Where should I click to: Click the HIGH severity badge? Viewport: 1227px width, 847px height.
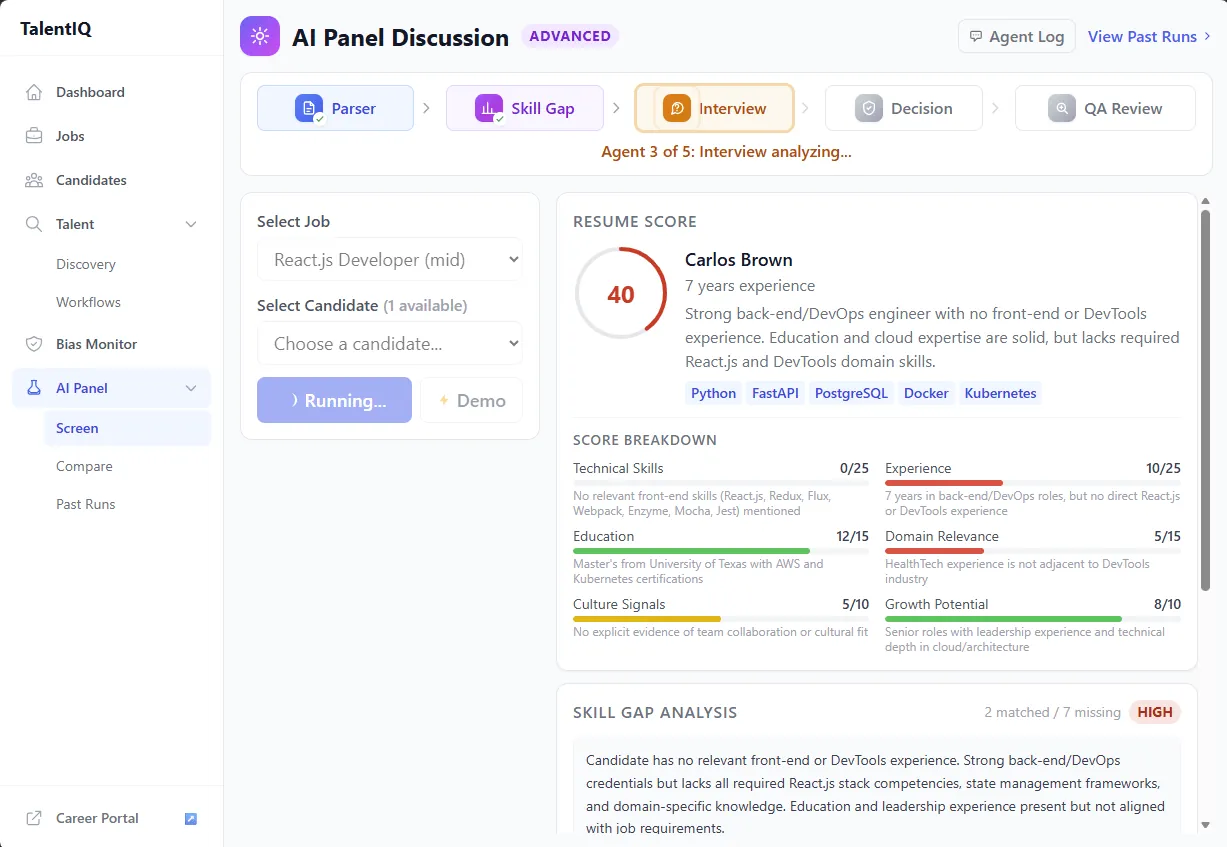coord(1155,712)
